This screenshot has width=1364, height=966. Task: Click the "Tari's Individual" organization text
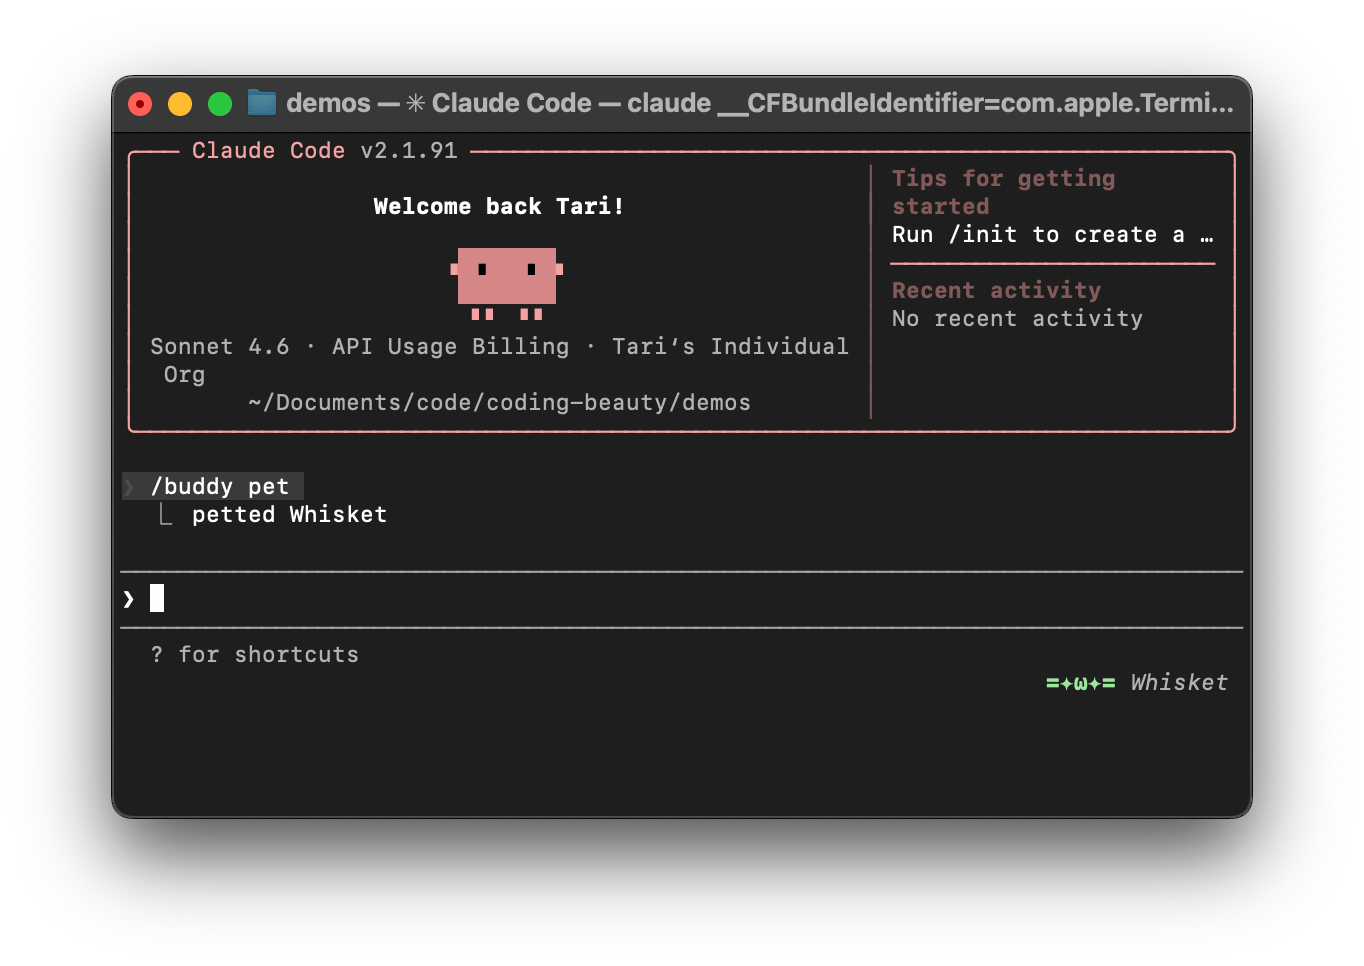(730, 347)
